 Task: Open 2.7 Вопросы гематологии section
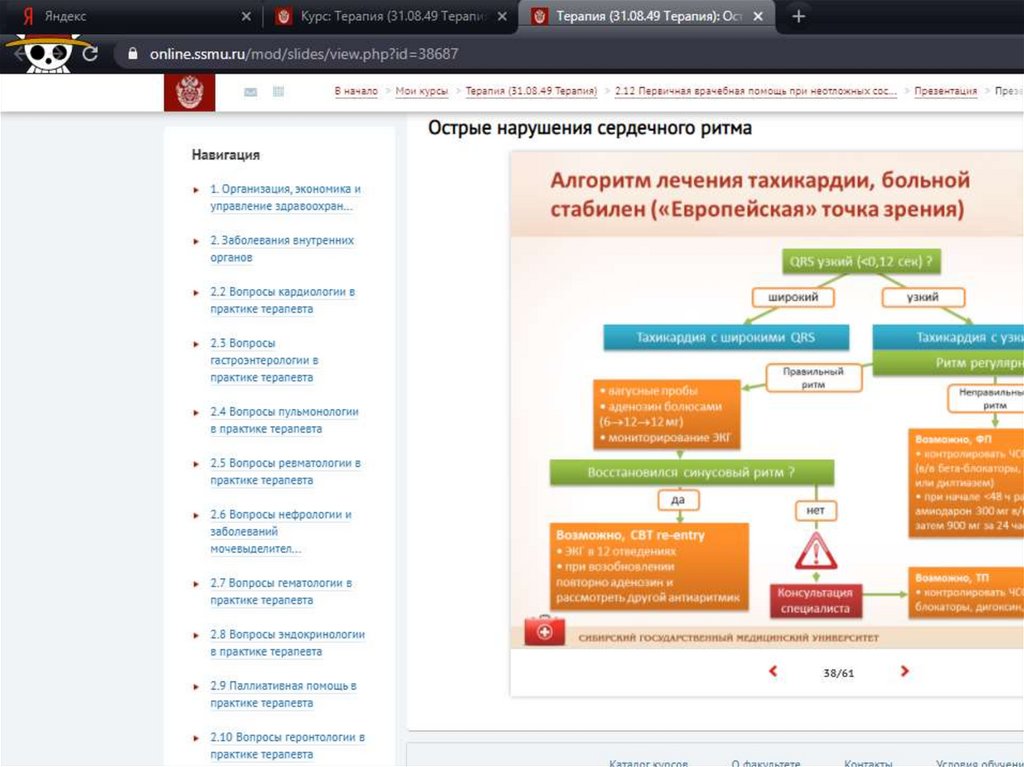(x=281, y=591)
